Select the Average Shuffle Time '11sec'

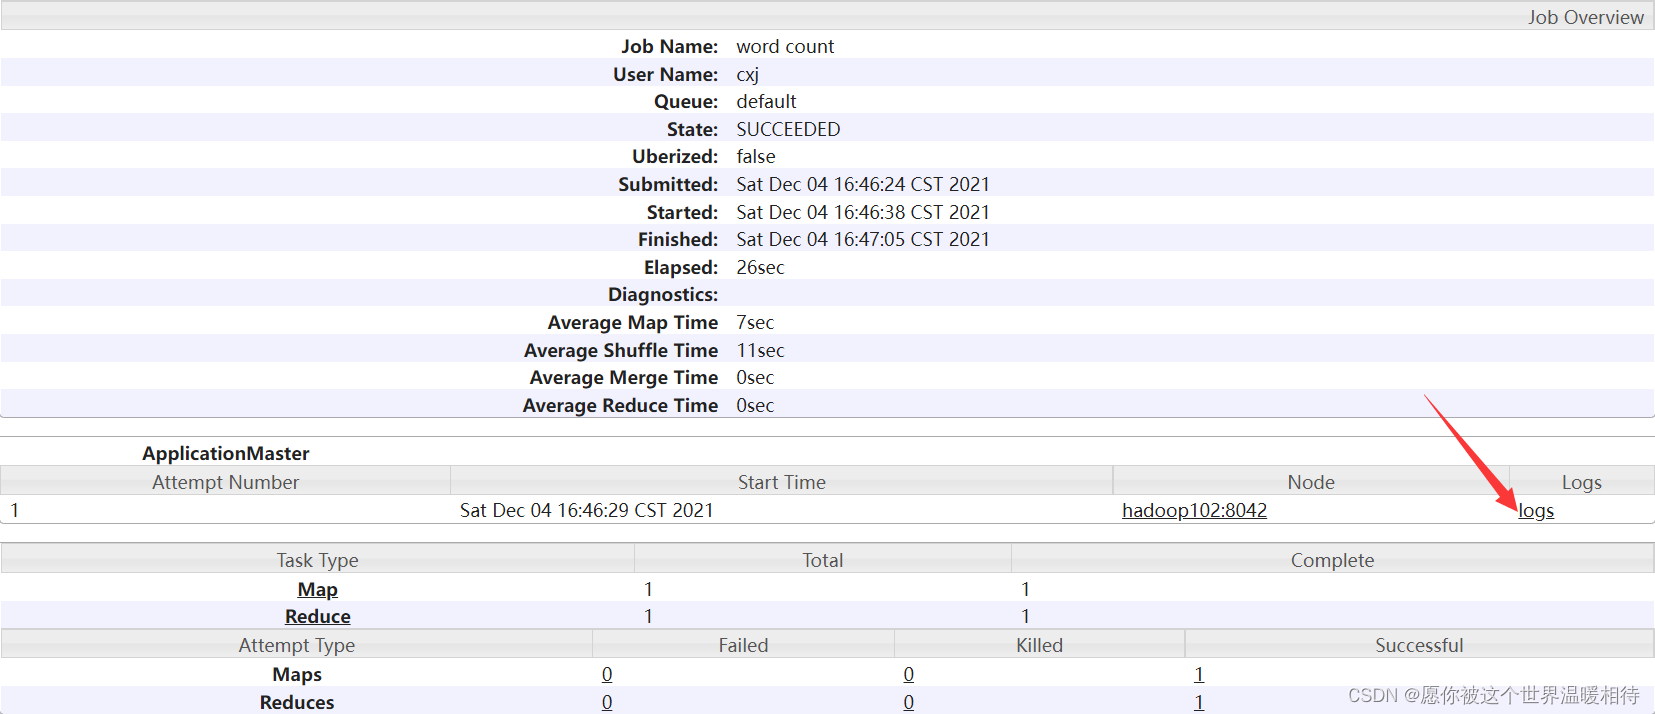click(760, 351)
